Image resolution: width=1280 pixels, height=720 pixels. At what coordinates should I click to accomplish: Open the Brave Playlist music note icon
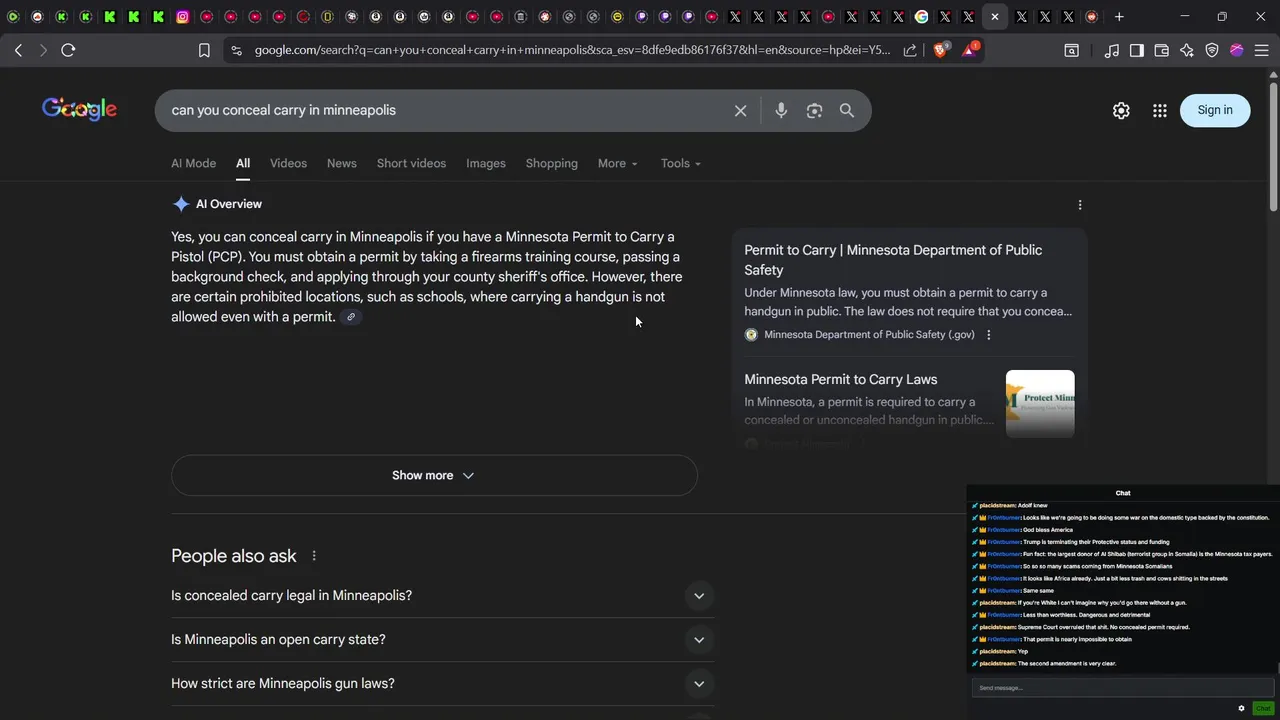(1112, 50)
